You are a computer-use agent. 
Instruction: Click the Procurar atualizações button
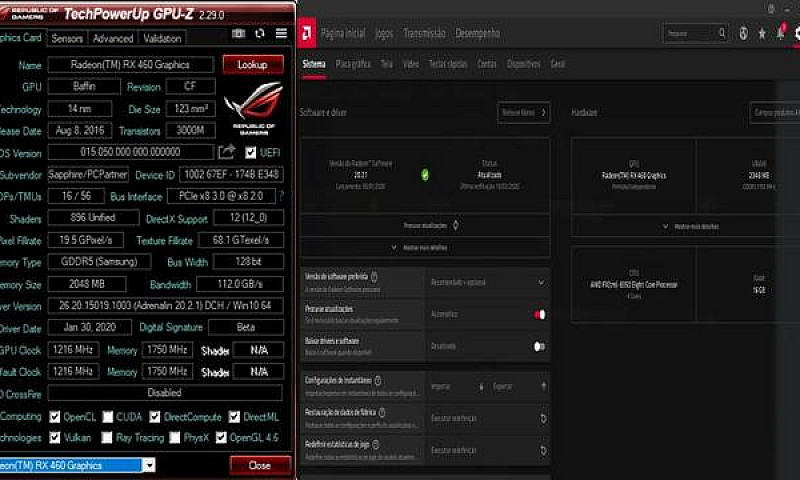tap(426, 225)
